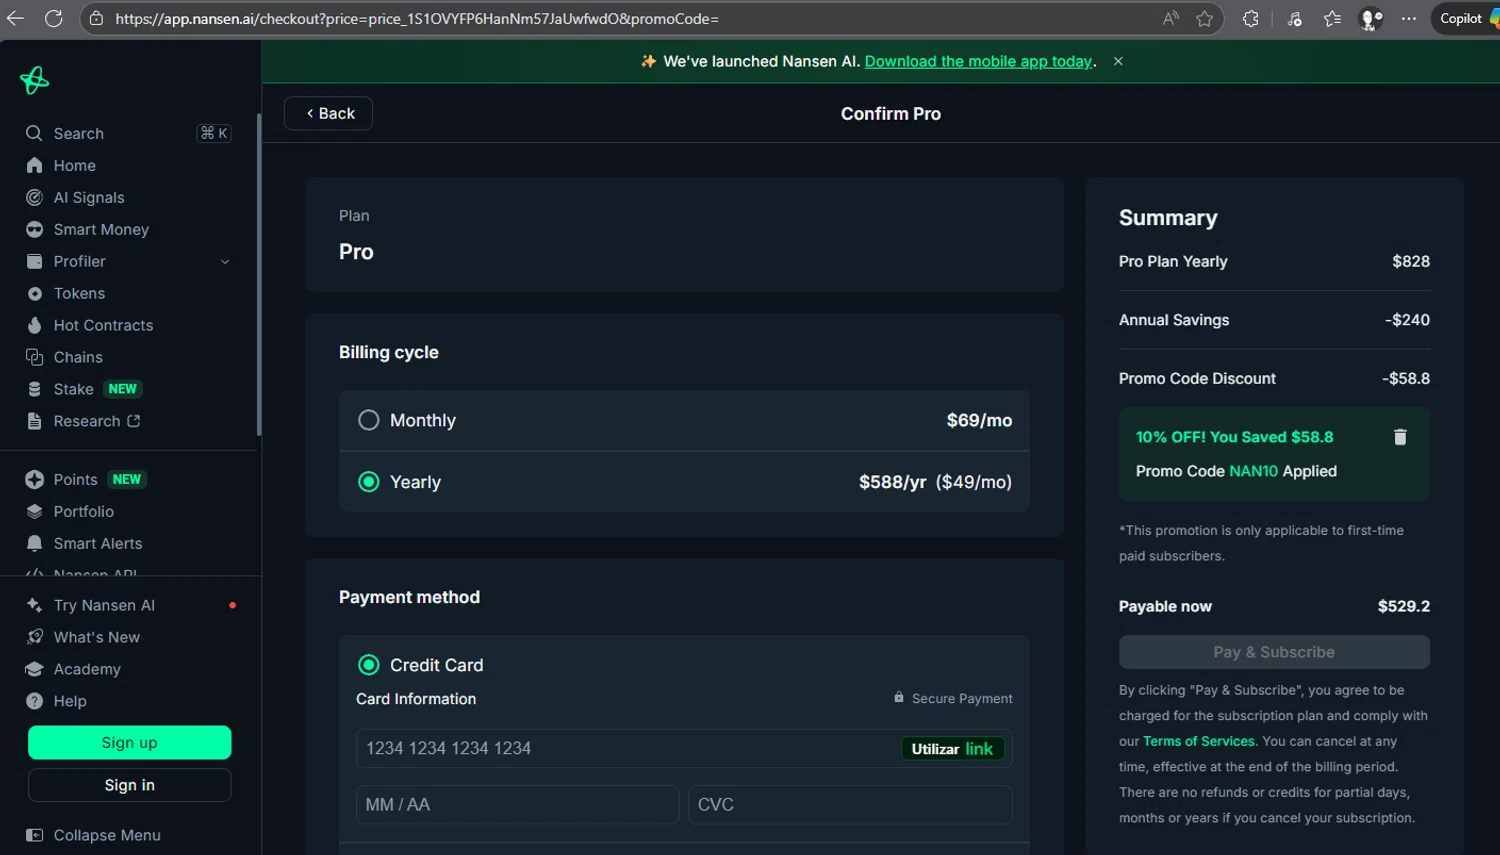The height and width of the screenshot is (855, 1500).
Task: Click the Try Nansen AI sparkle icon
Action: pos(34,605)
